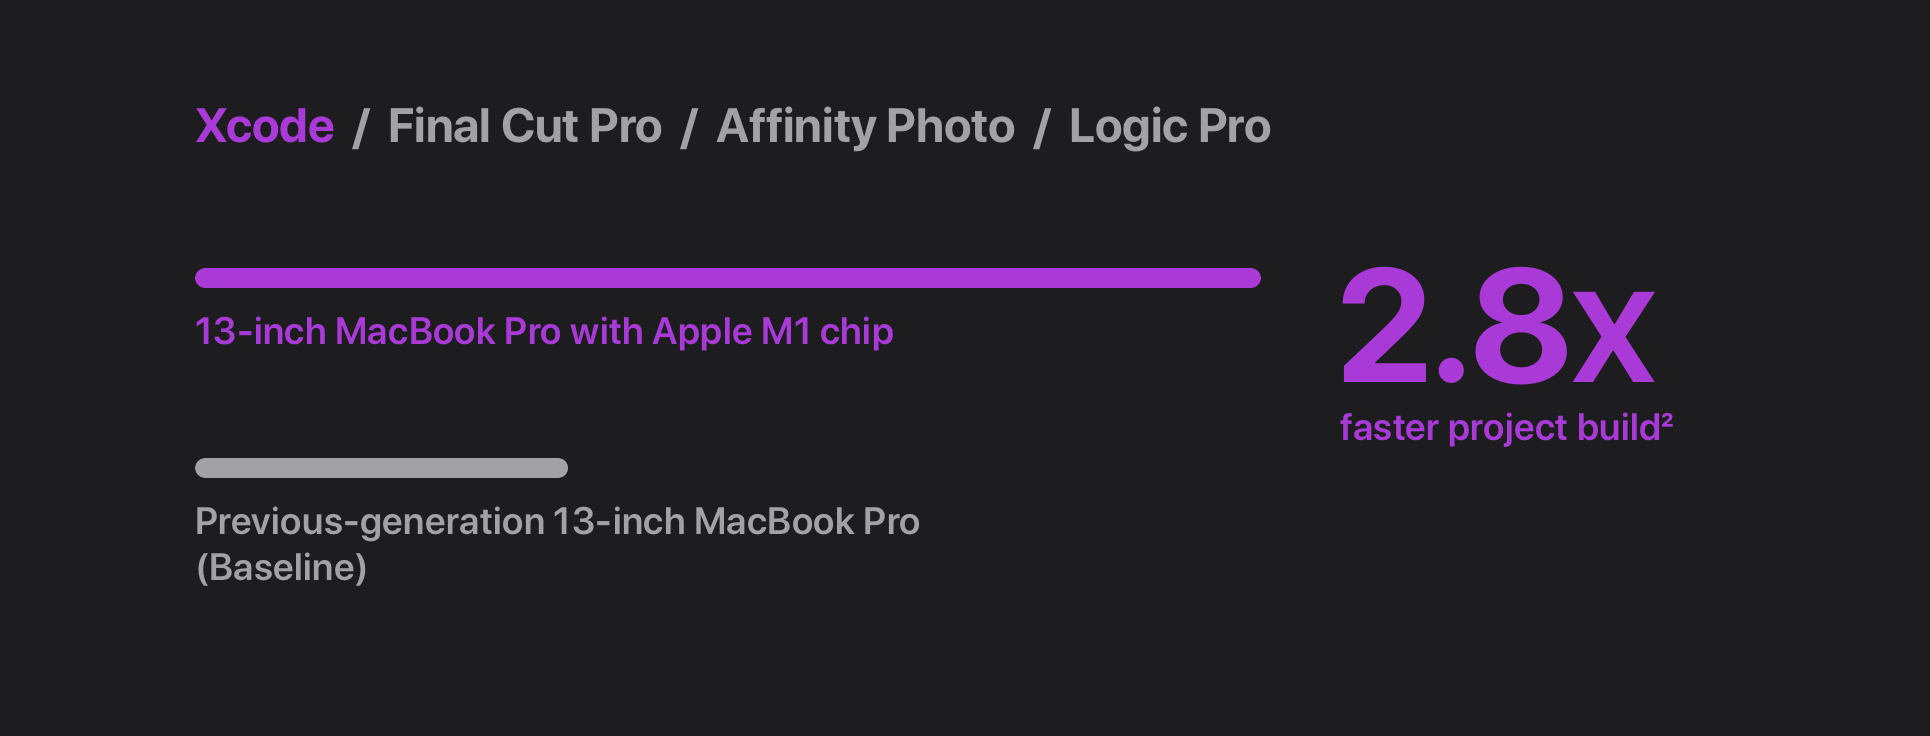Click the slash between Final Cut Pro and Affinity Photo
The width and height of the screenshot is (1930, 736).
[688, 129]
